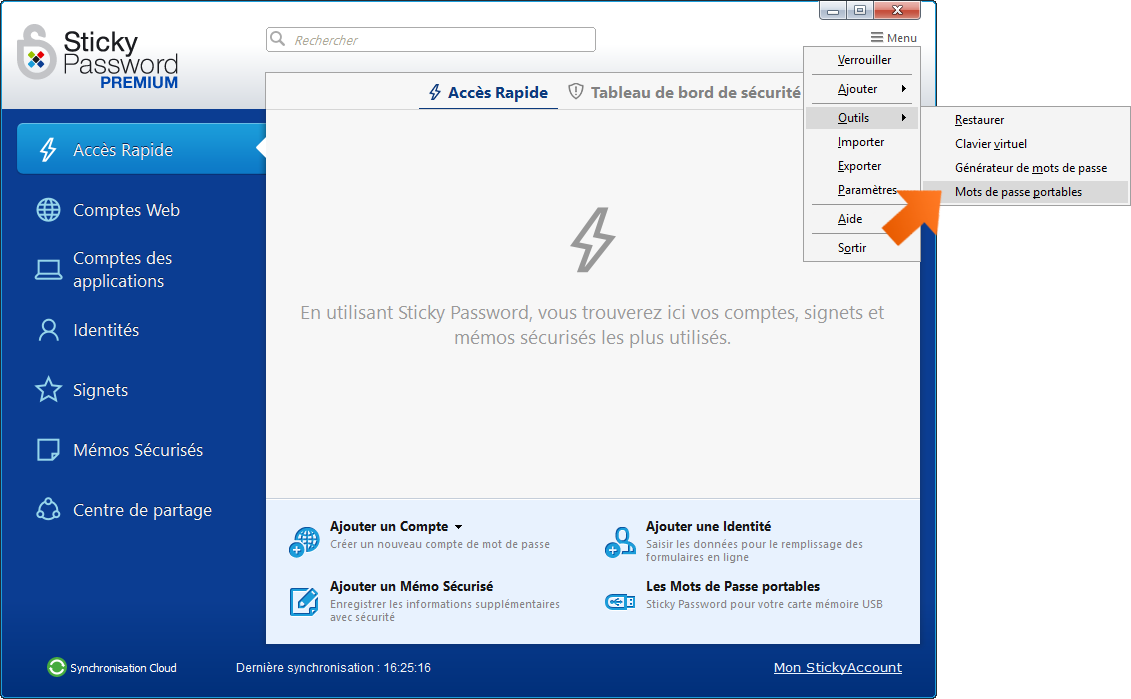Select Mots de passe portables submenu item
Viewport: 1131px width, 699px height.
(x=1025, y=192)
